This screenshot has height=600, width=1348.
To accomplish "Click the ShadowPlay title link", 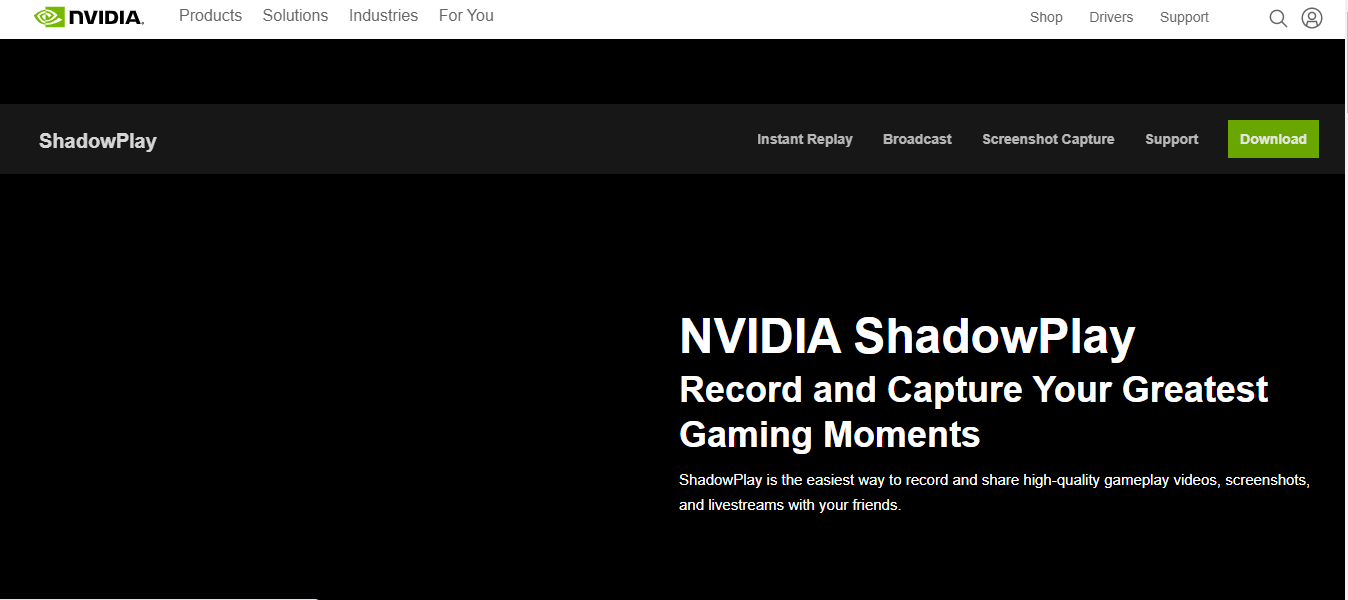I will (98, 140).
